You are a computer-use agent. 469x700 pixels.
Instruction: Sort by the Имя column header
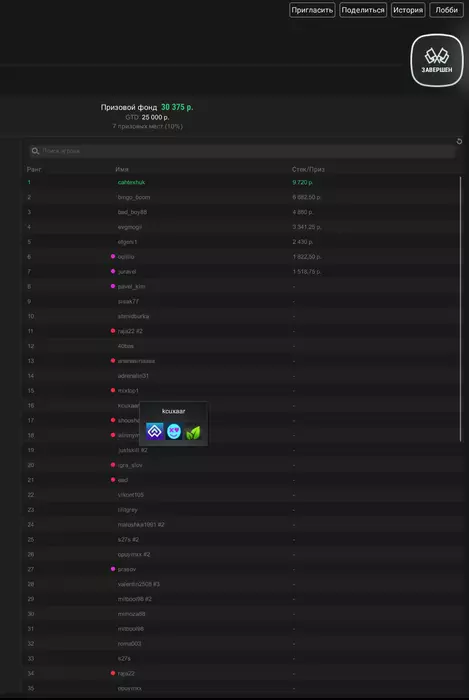122,170
